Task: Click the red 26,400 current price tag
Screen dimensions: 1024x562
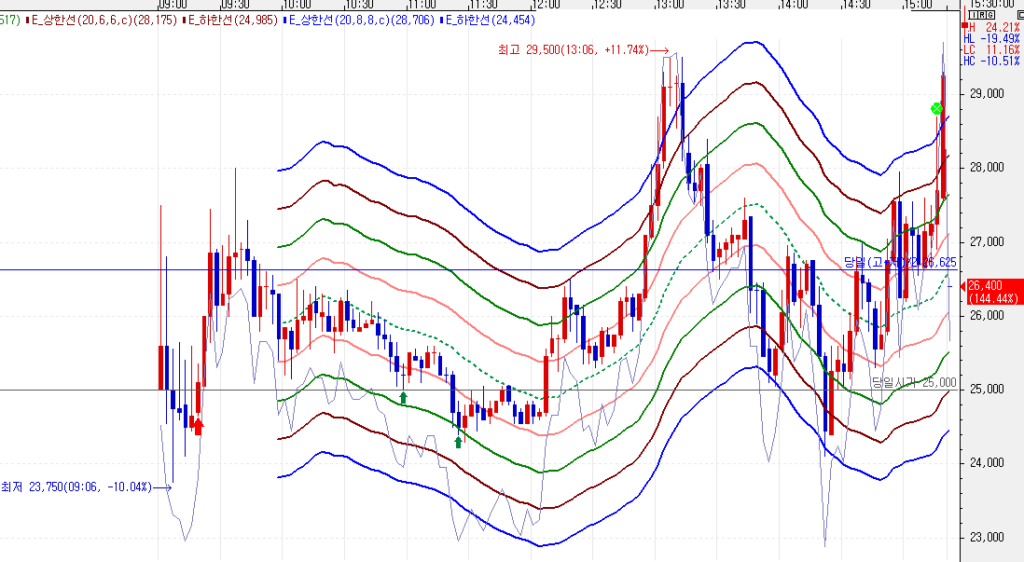Action: pyautogui.click(x=990, y=292)
